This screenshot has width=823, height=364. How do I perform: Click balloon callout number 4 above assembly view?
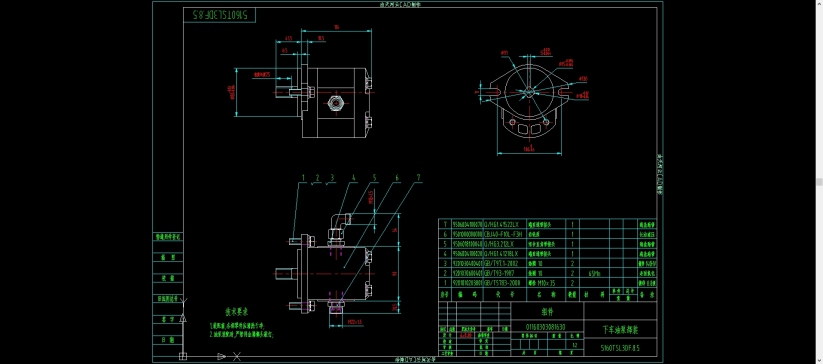click(x=354, y=178)
